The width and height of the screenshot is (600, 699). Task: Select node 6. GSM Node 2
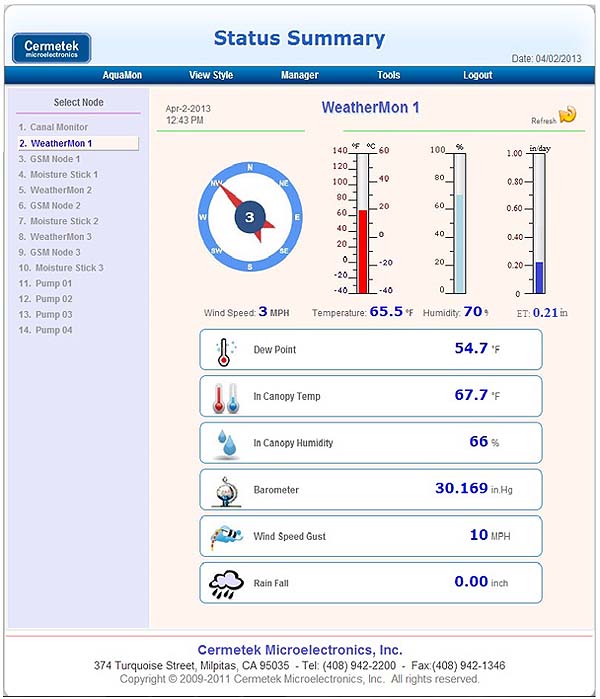pyautogui.click(x=49, y=206)
